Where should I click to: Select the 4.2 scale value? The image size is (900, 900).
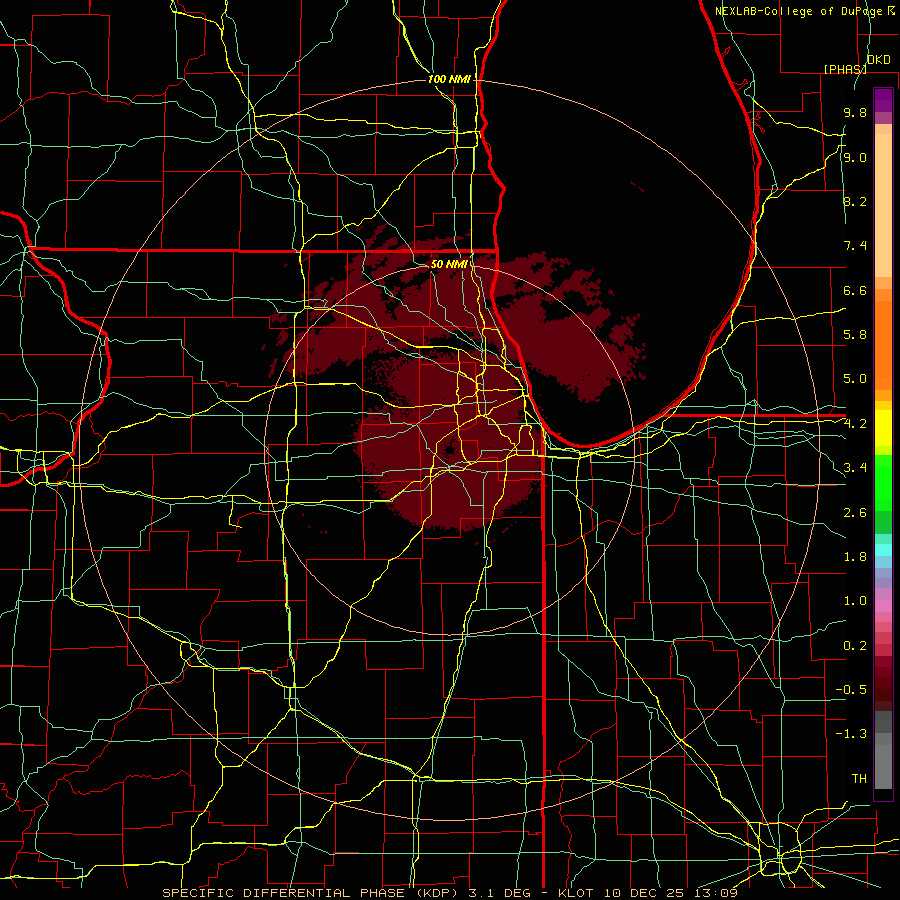[855, 424]
